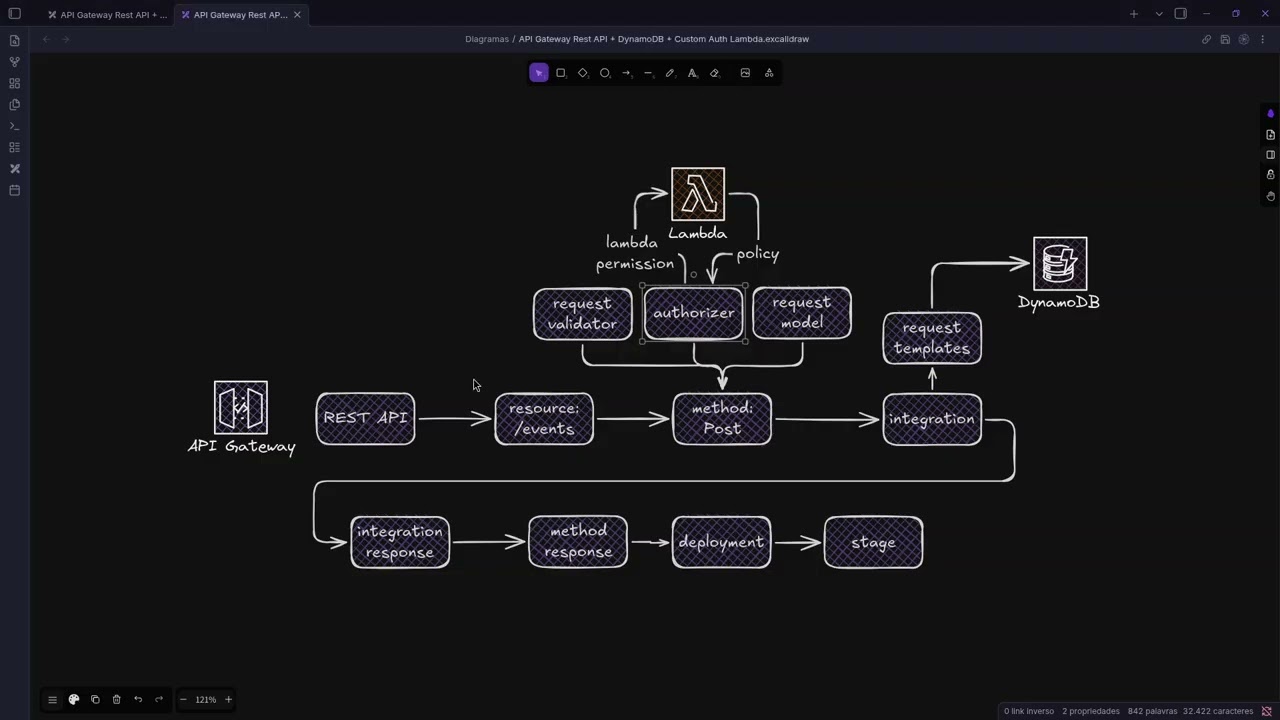The height and width of the screenshot is (720, 1280).
Task: Click zoom out minus button
Action: [183, 700]
